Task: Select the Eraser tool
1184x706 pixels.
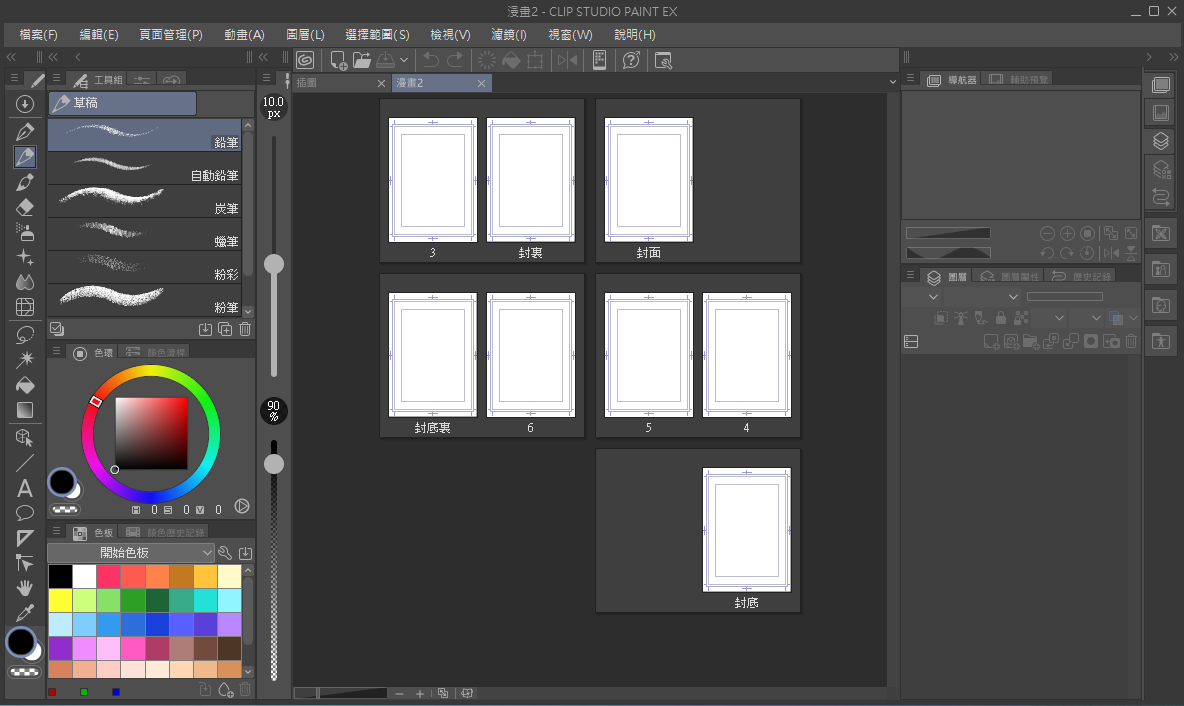Action: tap(26, 207)
